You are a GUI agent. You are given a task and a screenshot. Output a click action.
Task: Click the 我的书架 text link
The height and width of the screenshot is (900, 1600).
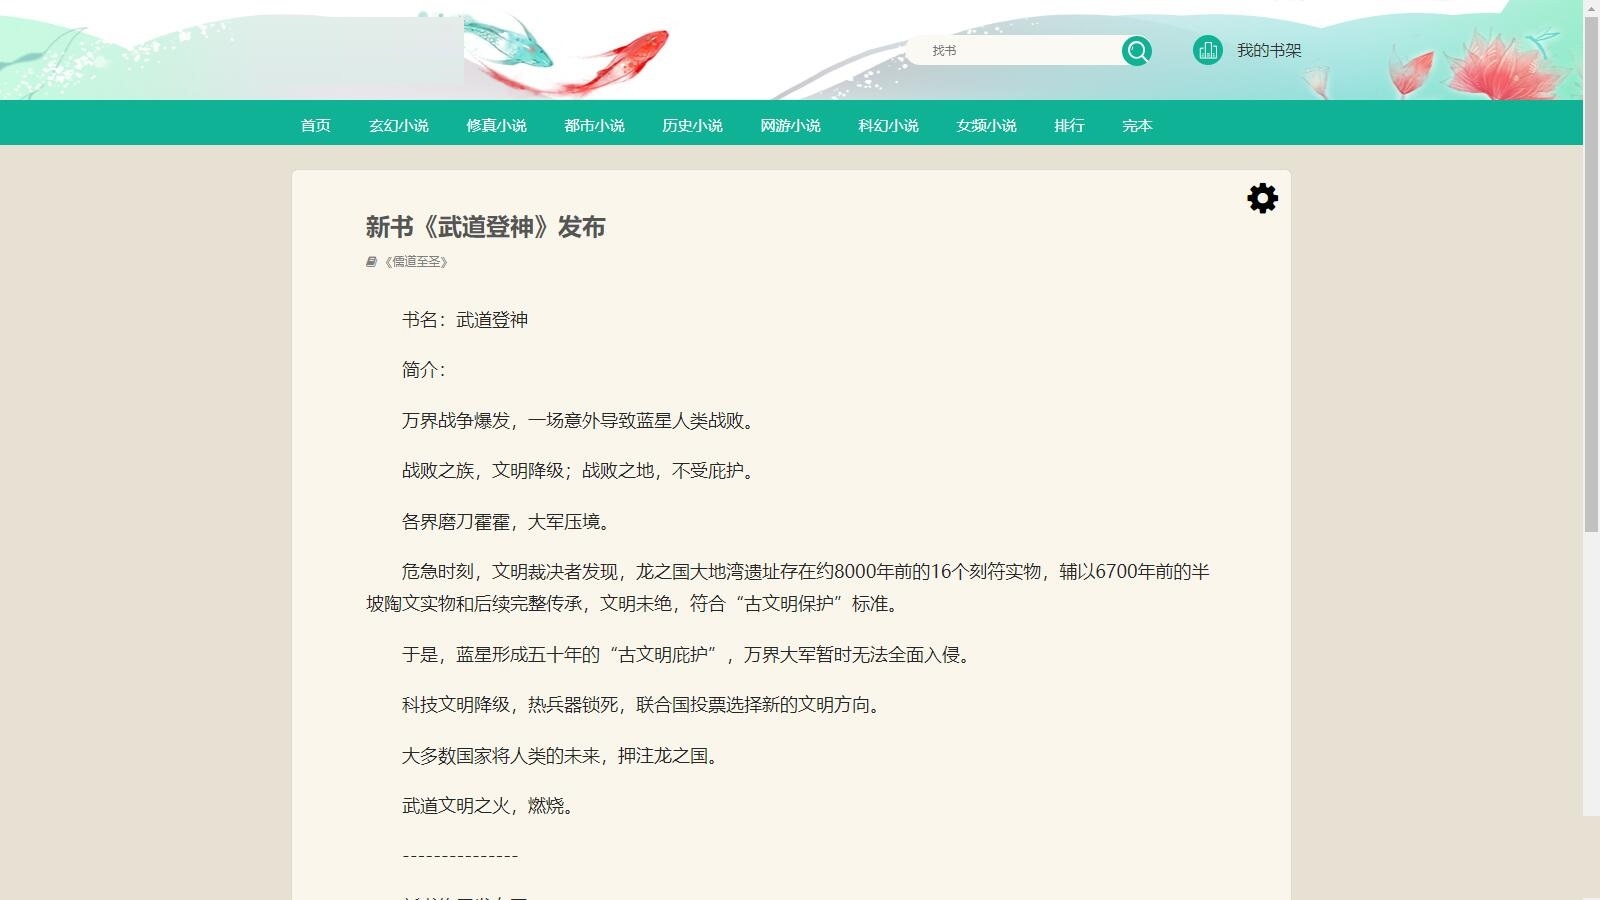[1270, 48]
